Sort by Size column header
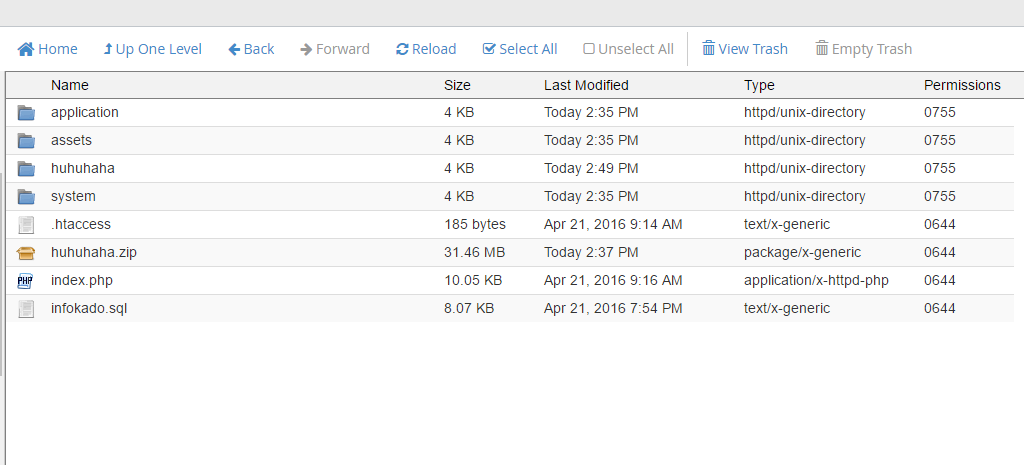Image resolution: width=1024 pixels, height=465 pixels. point(457,85)
